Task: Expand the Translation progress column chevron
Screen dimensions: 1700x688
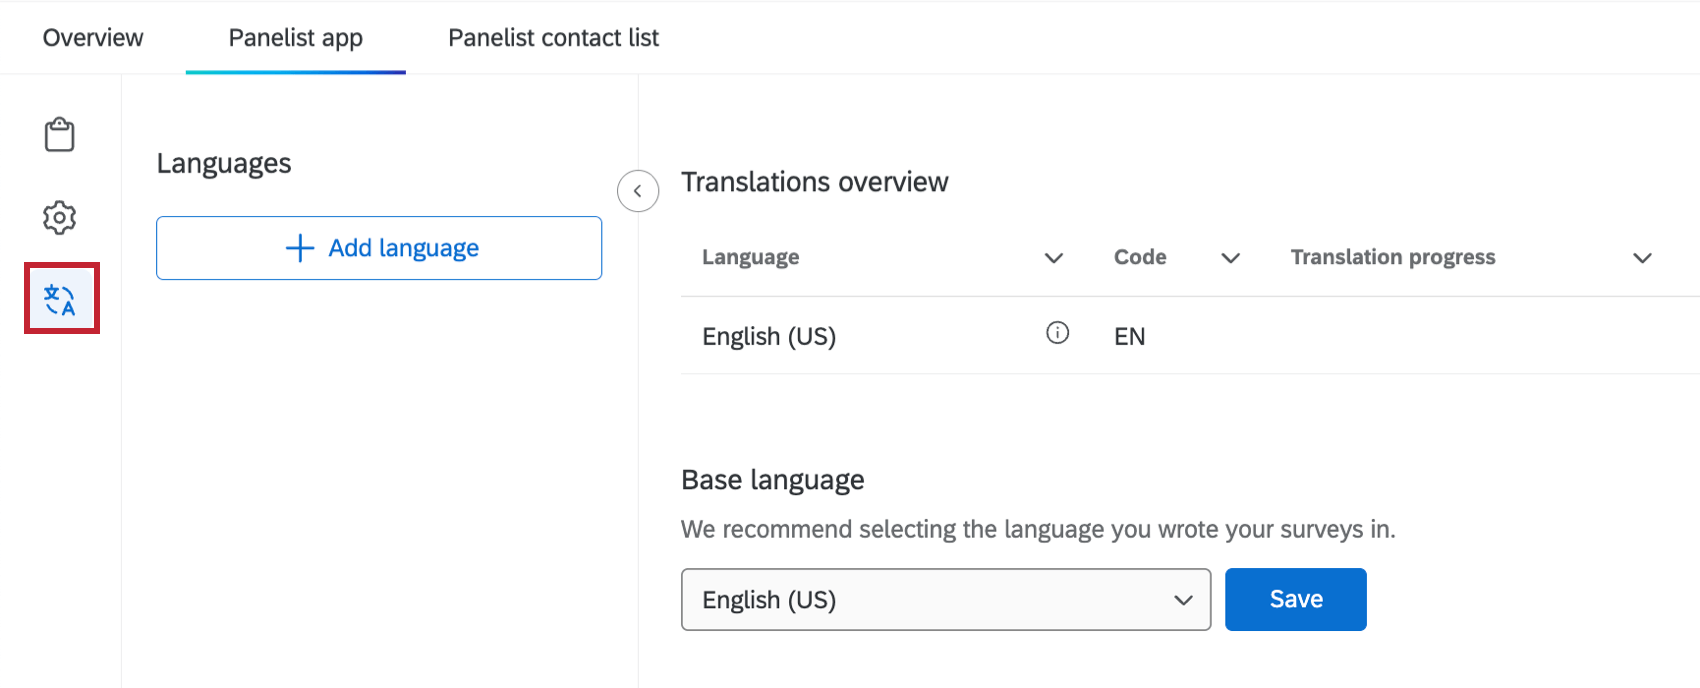Action: point(1642,258)
